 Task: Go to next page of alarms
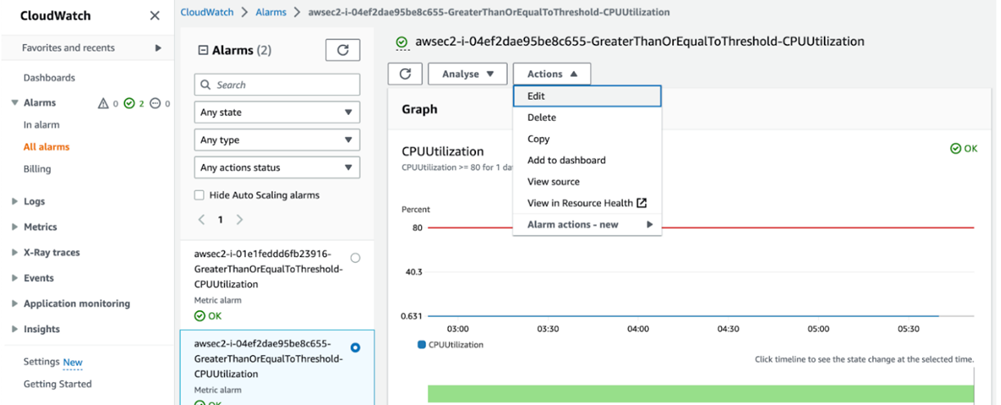point(239,220)
